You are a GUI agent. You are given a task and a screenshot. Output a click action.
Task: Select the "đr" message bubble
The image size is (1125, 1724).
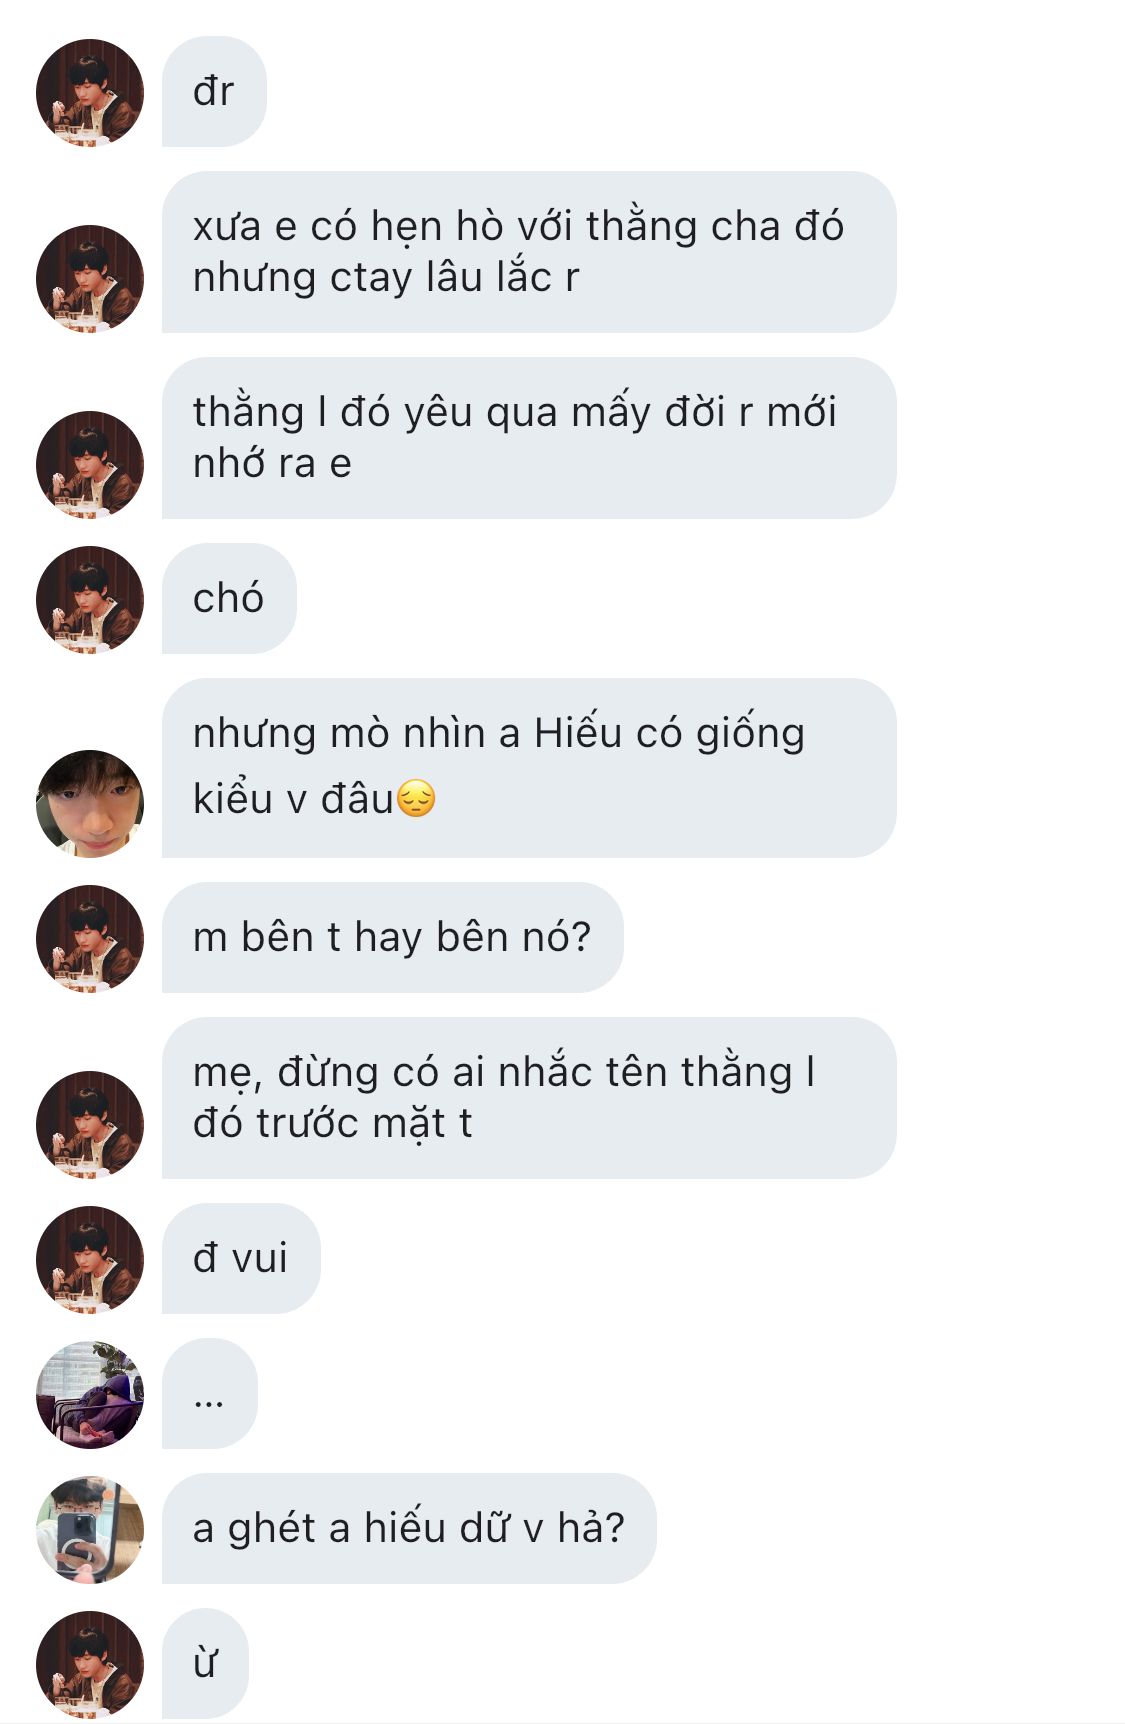click(x=214, y=92)
